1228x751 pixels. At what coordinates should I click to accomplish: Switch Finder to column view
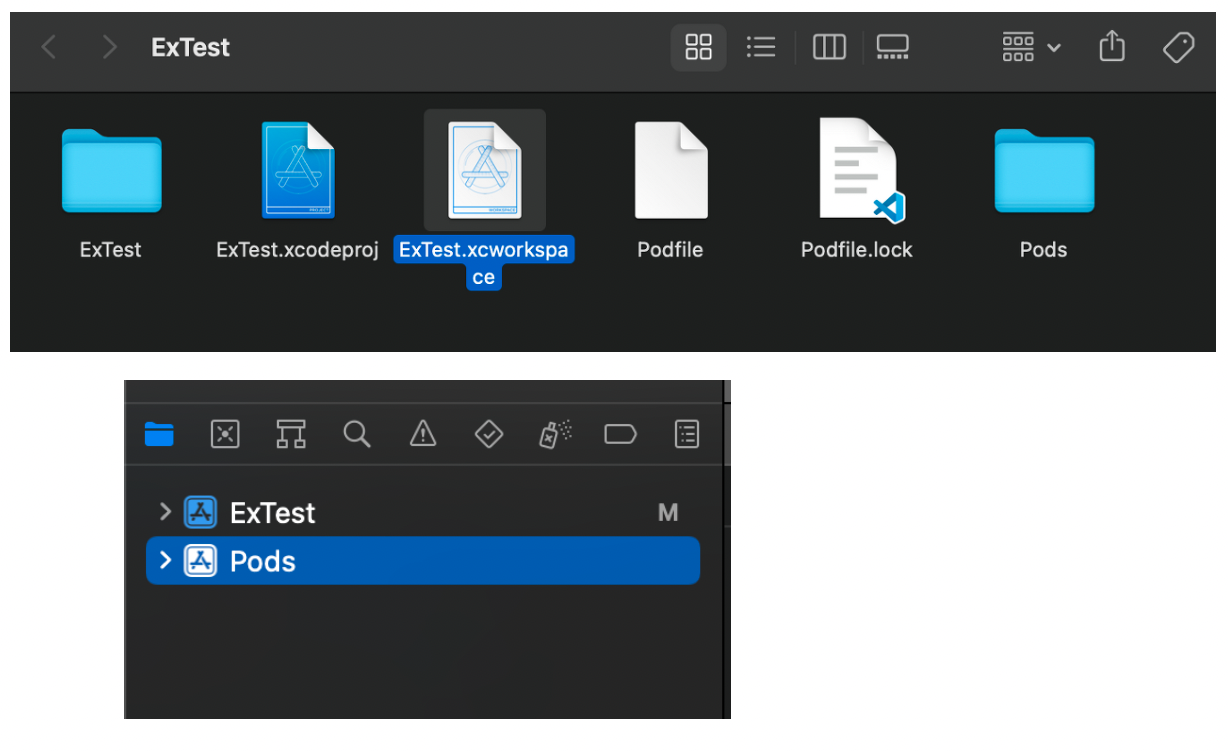pos(829,47)
